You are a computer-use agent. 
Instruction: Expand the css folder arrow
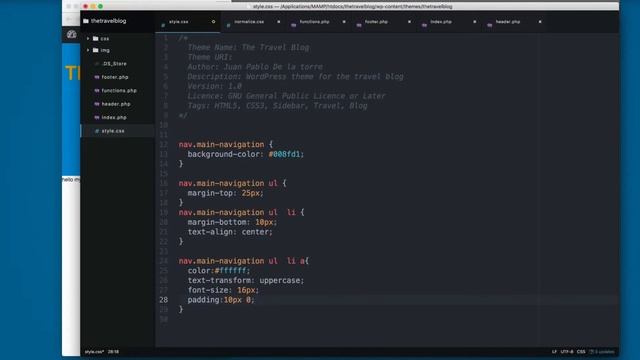coord(88,38)
